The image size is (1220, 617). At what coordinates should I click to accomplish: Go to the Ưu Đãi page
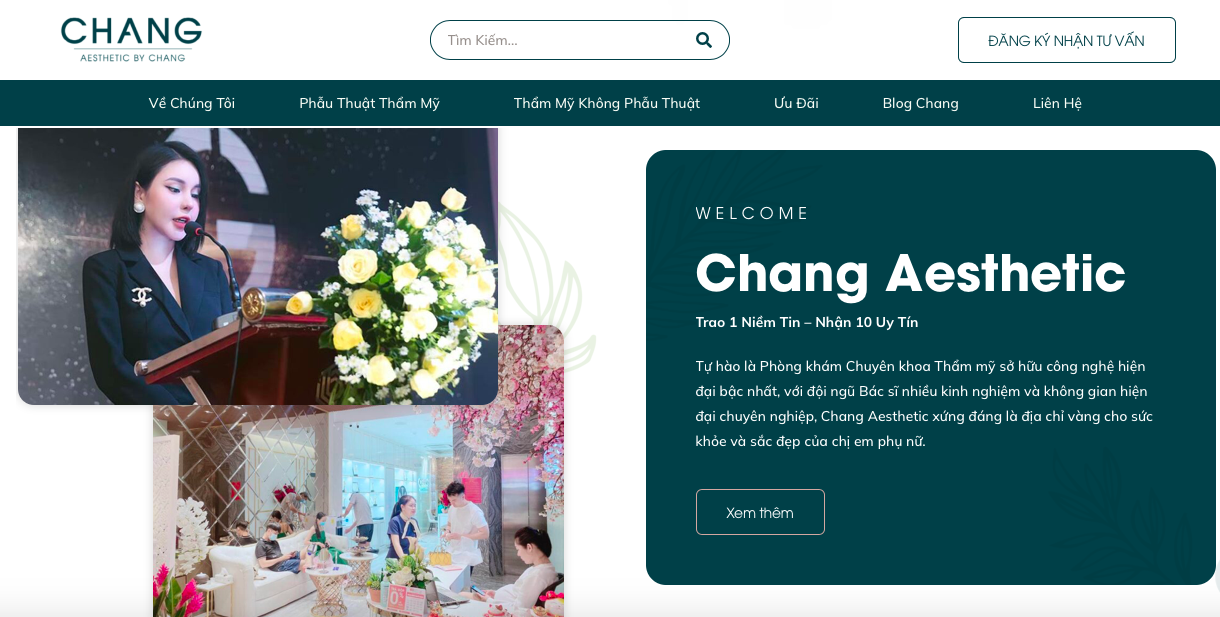click(x=796, y=103)
